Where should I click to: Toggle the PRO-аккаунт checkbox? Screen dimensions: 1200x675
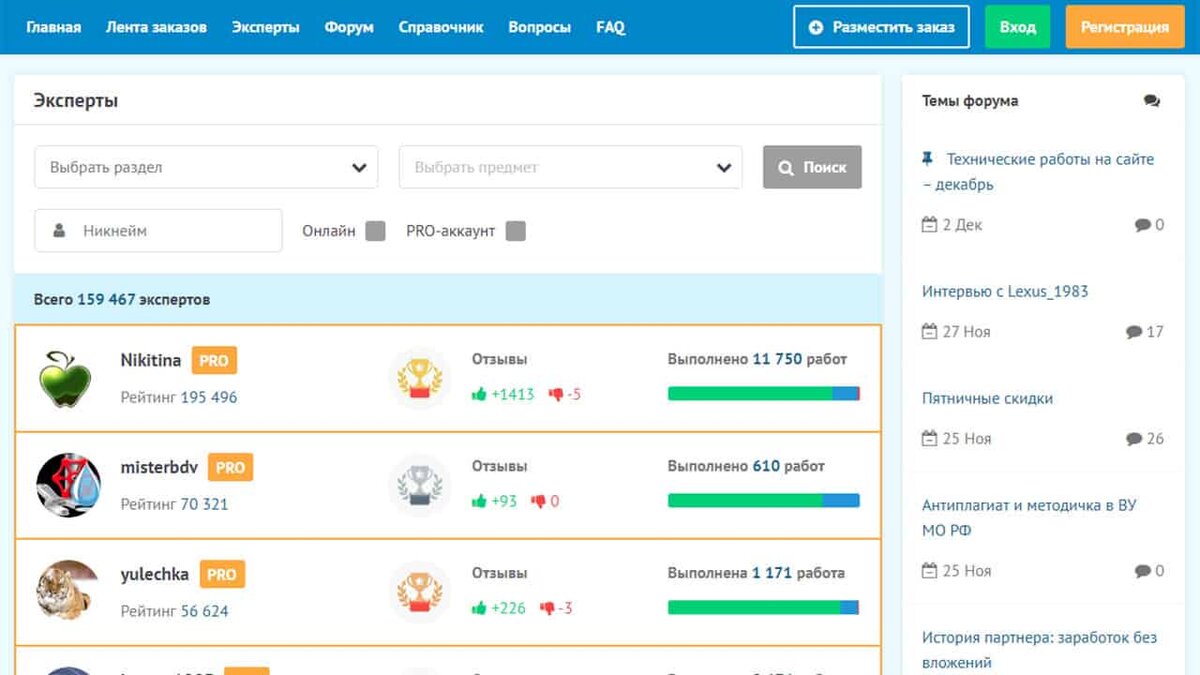515,231
